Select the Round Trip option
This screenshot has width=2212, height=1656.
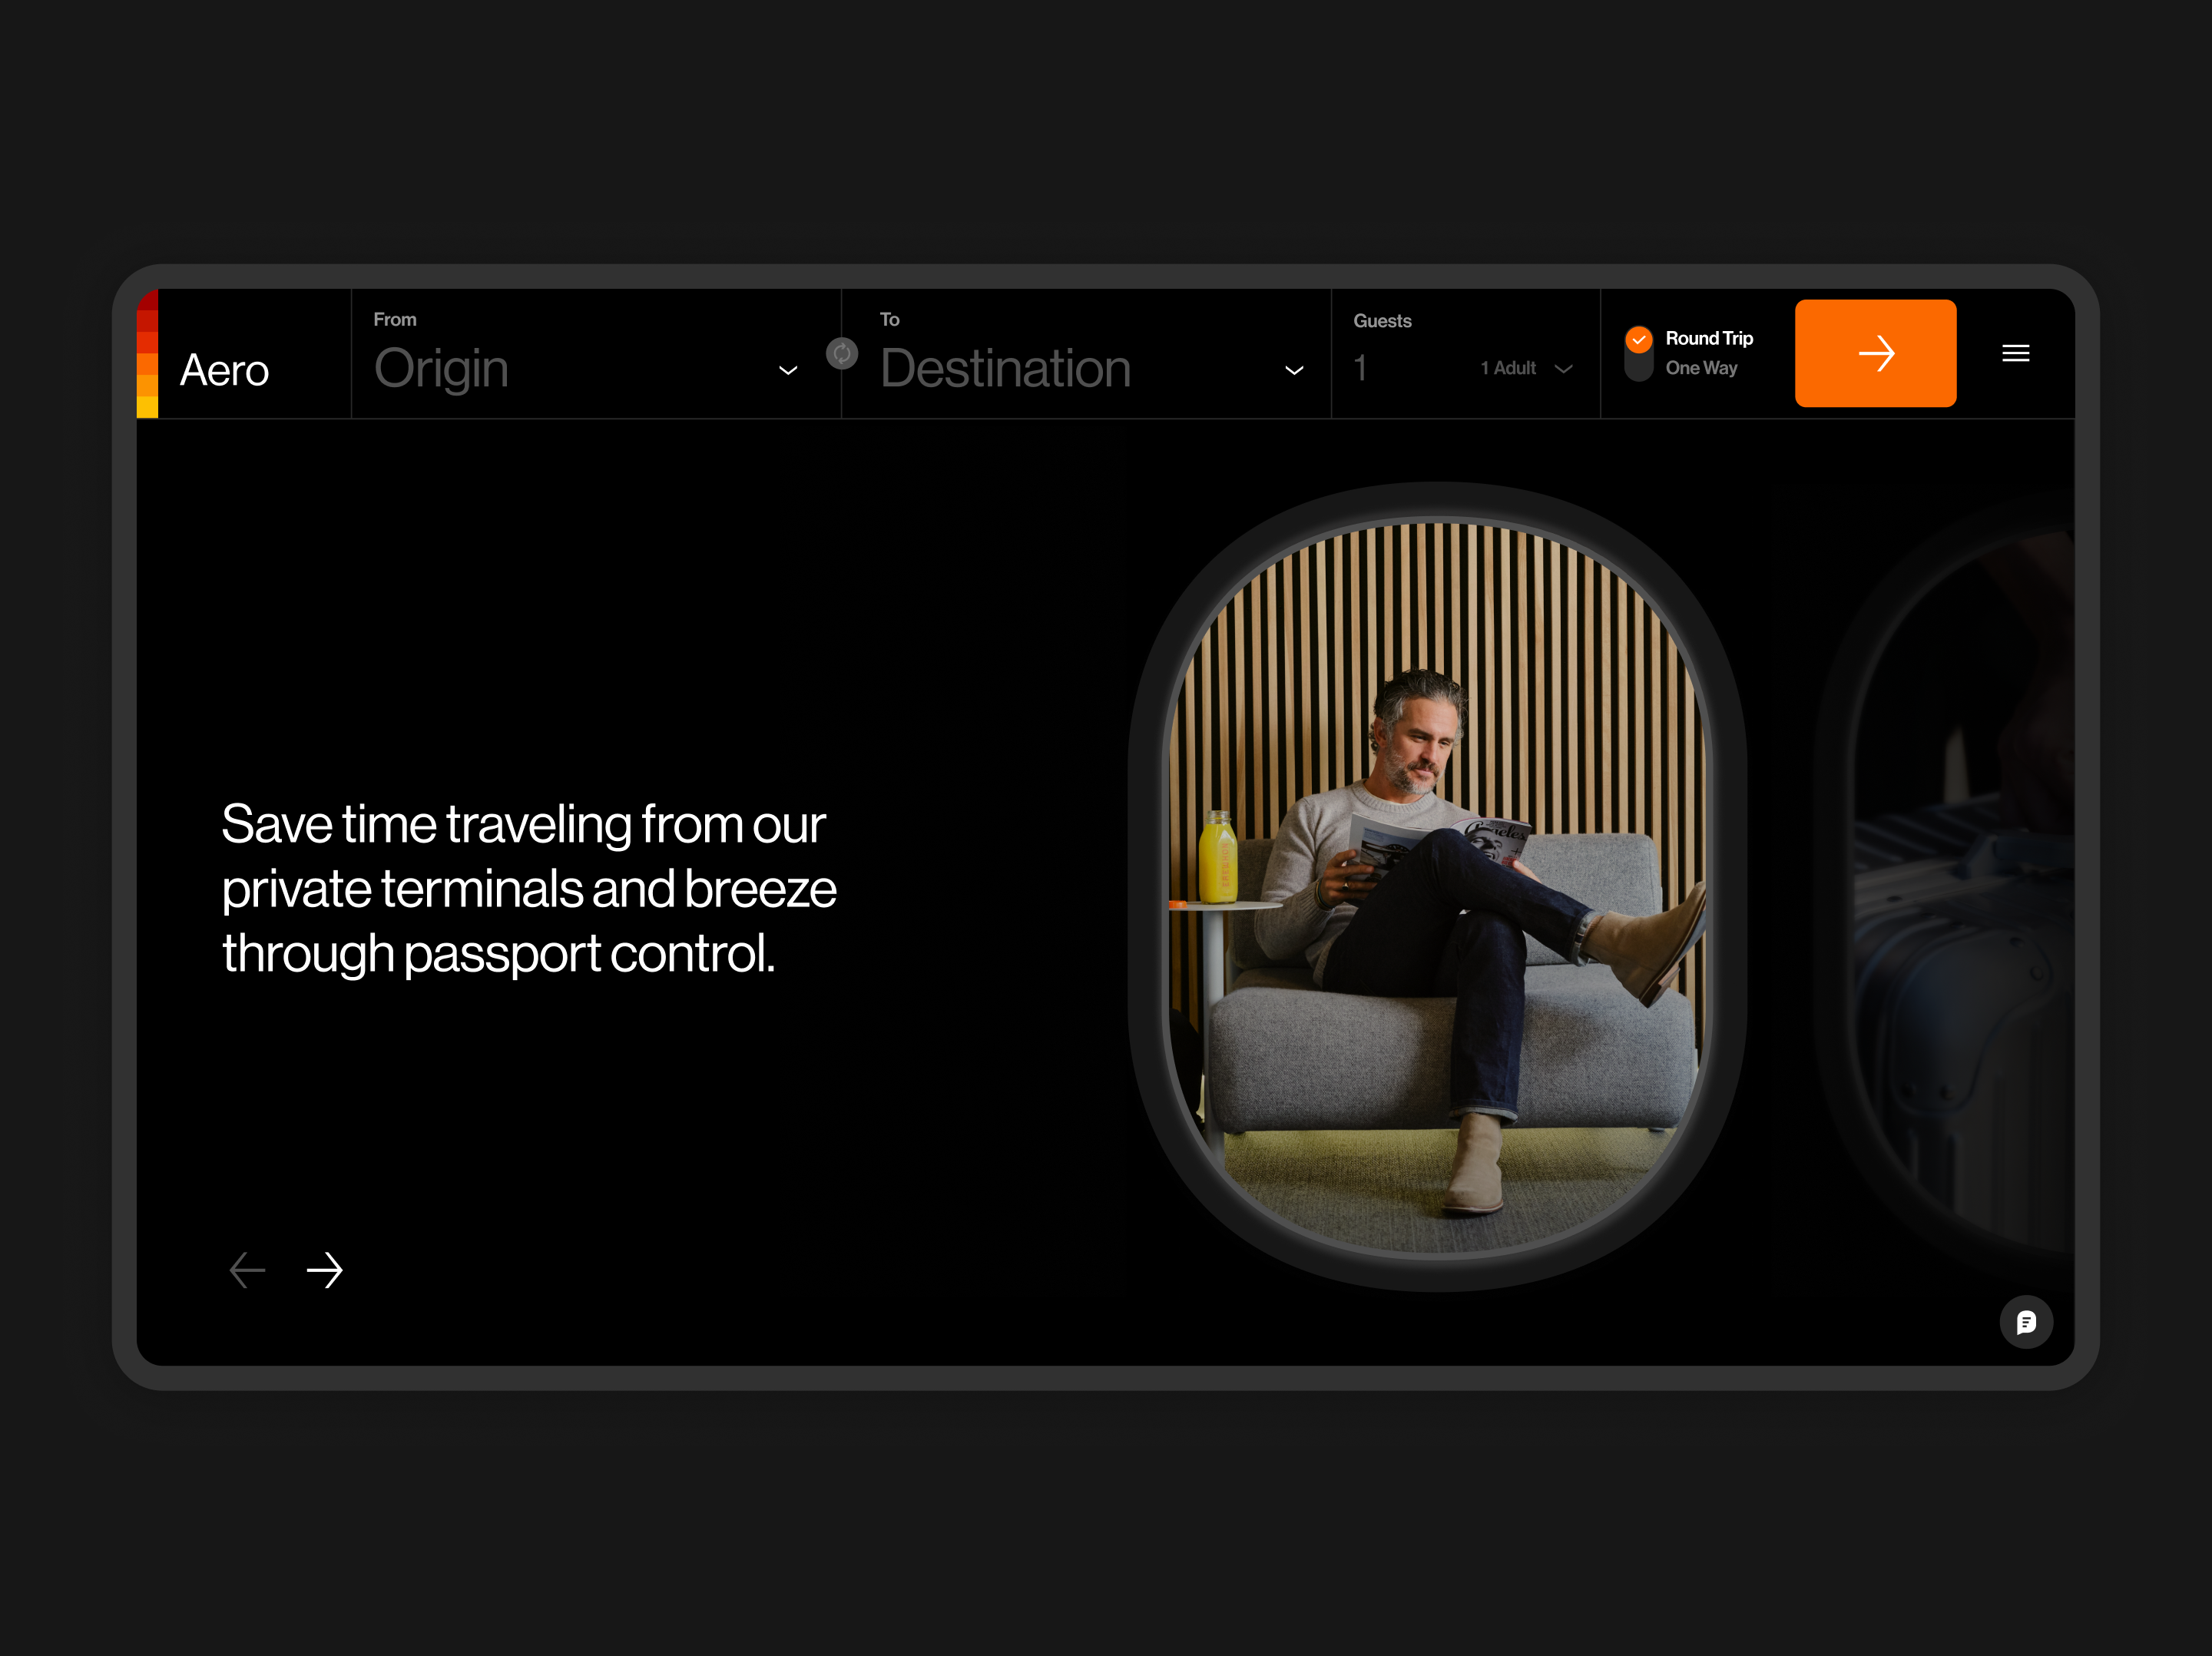1708,339
